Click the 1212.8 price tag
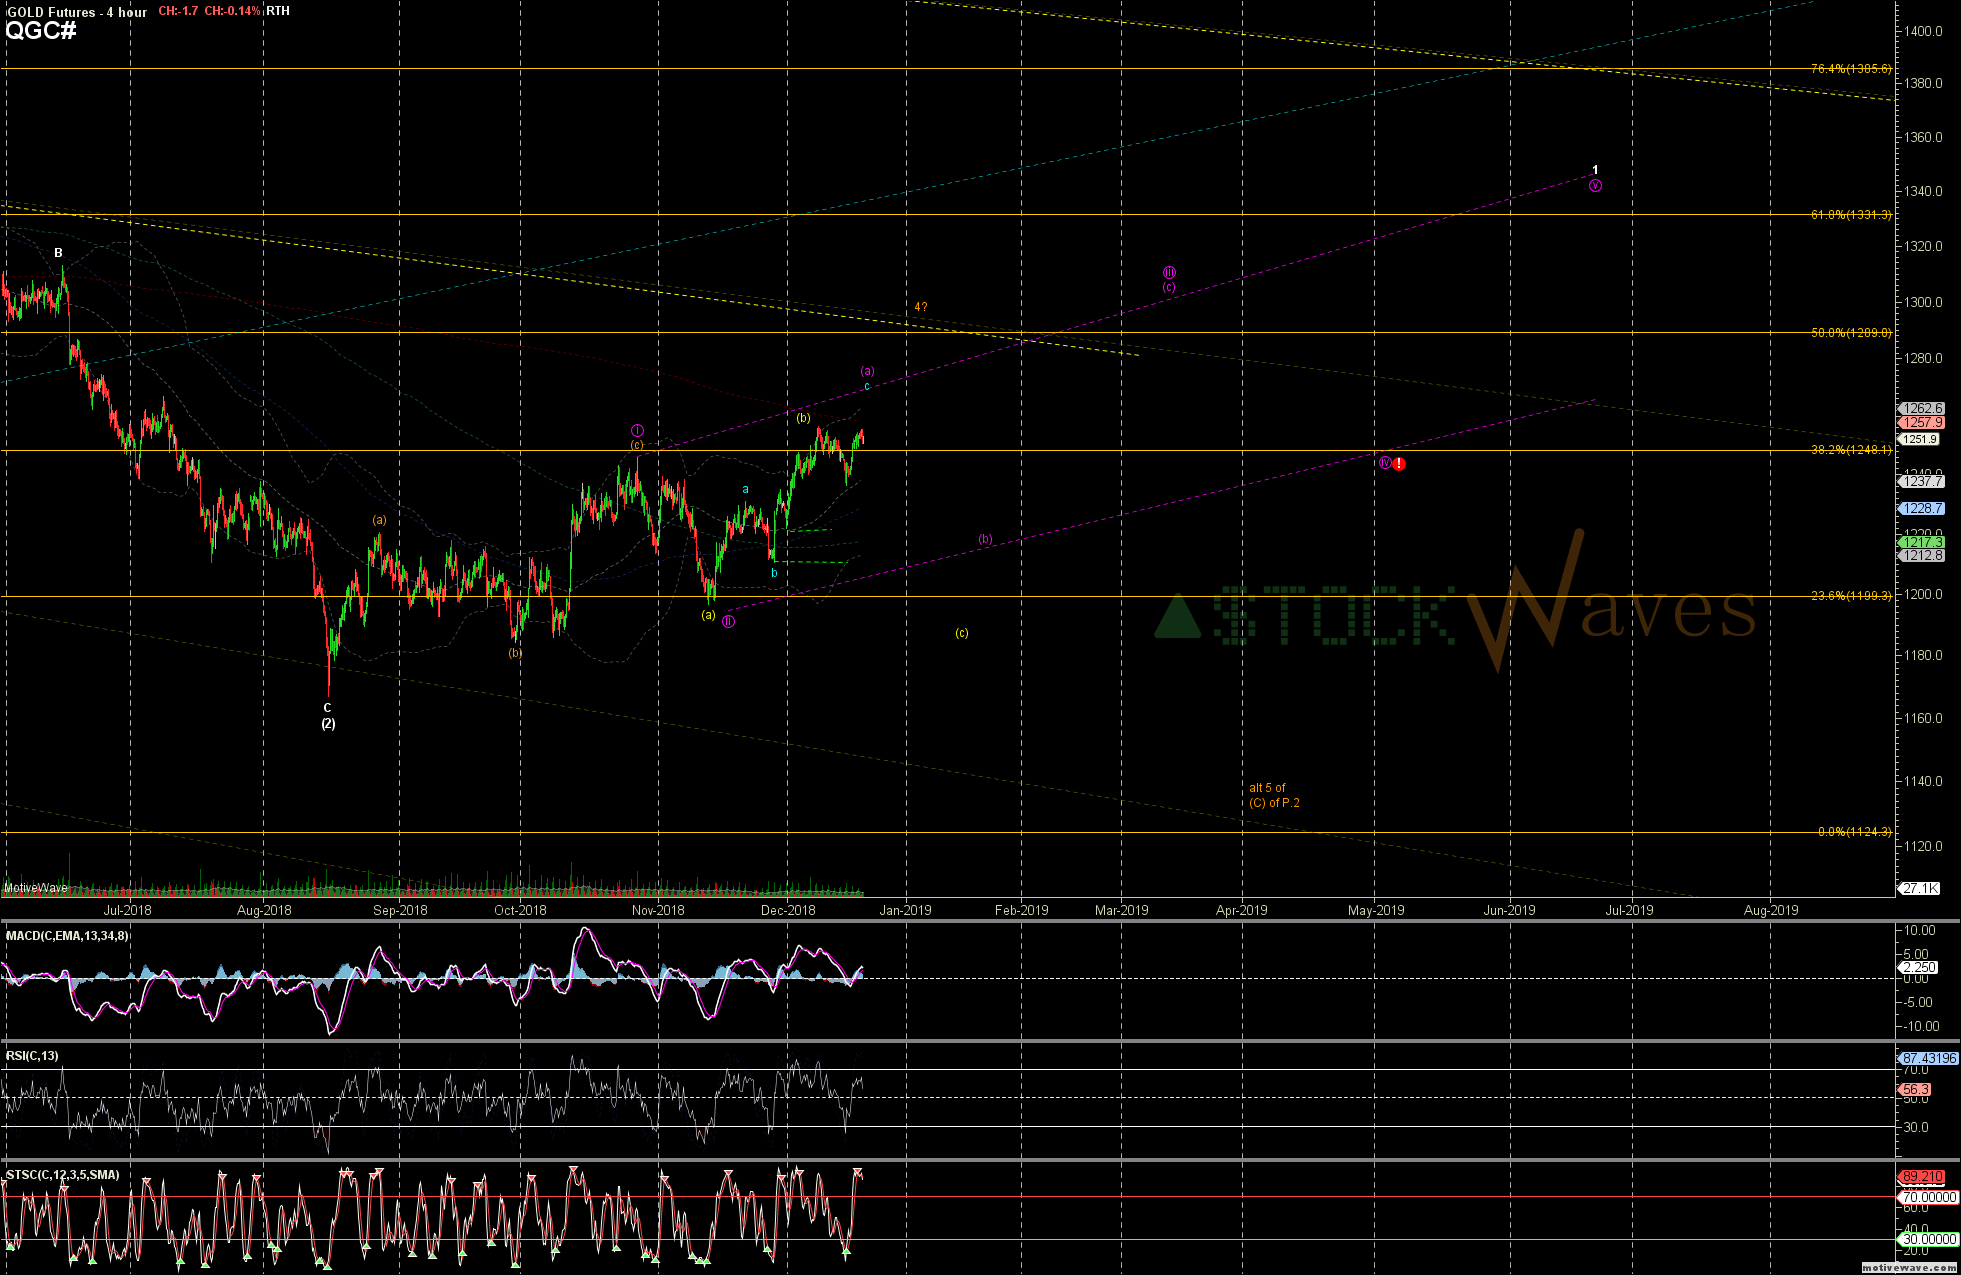Image resolution: width=1961 pixels, height=1275 pixels. click(1922, 556)
